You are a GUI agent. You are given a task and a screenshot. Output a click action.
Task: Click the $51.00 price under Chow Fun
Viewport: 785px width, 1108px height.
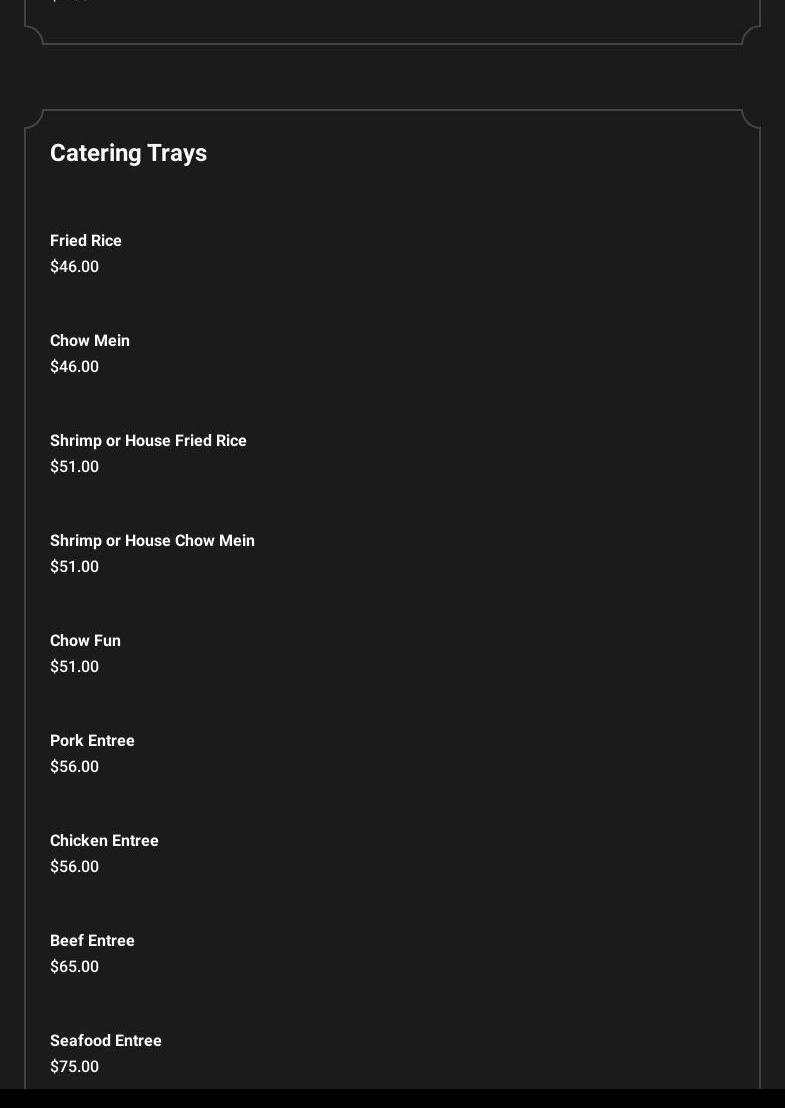(x=74, y=666)
